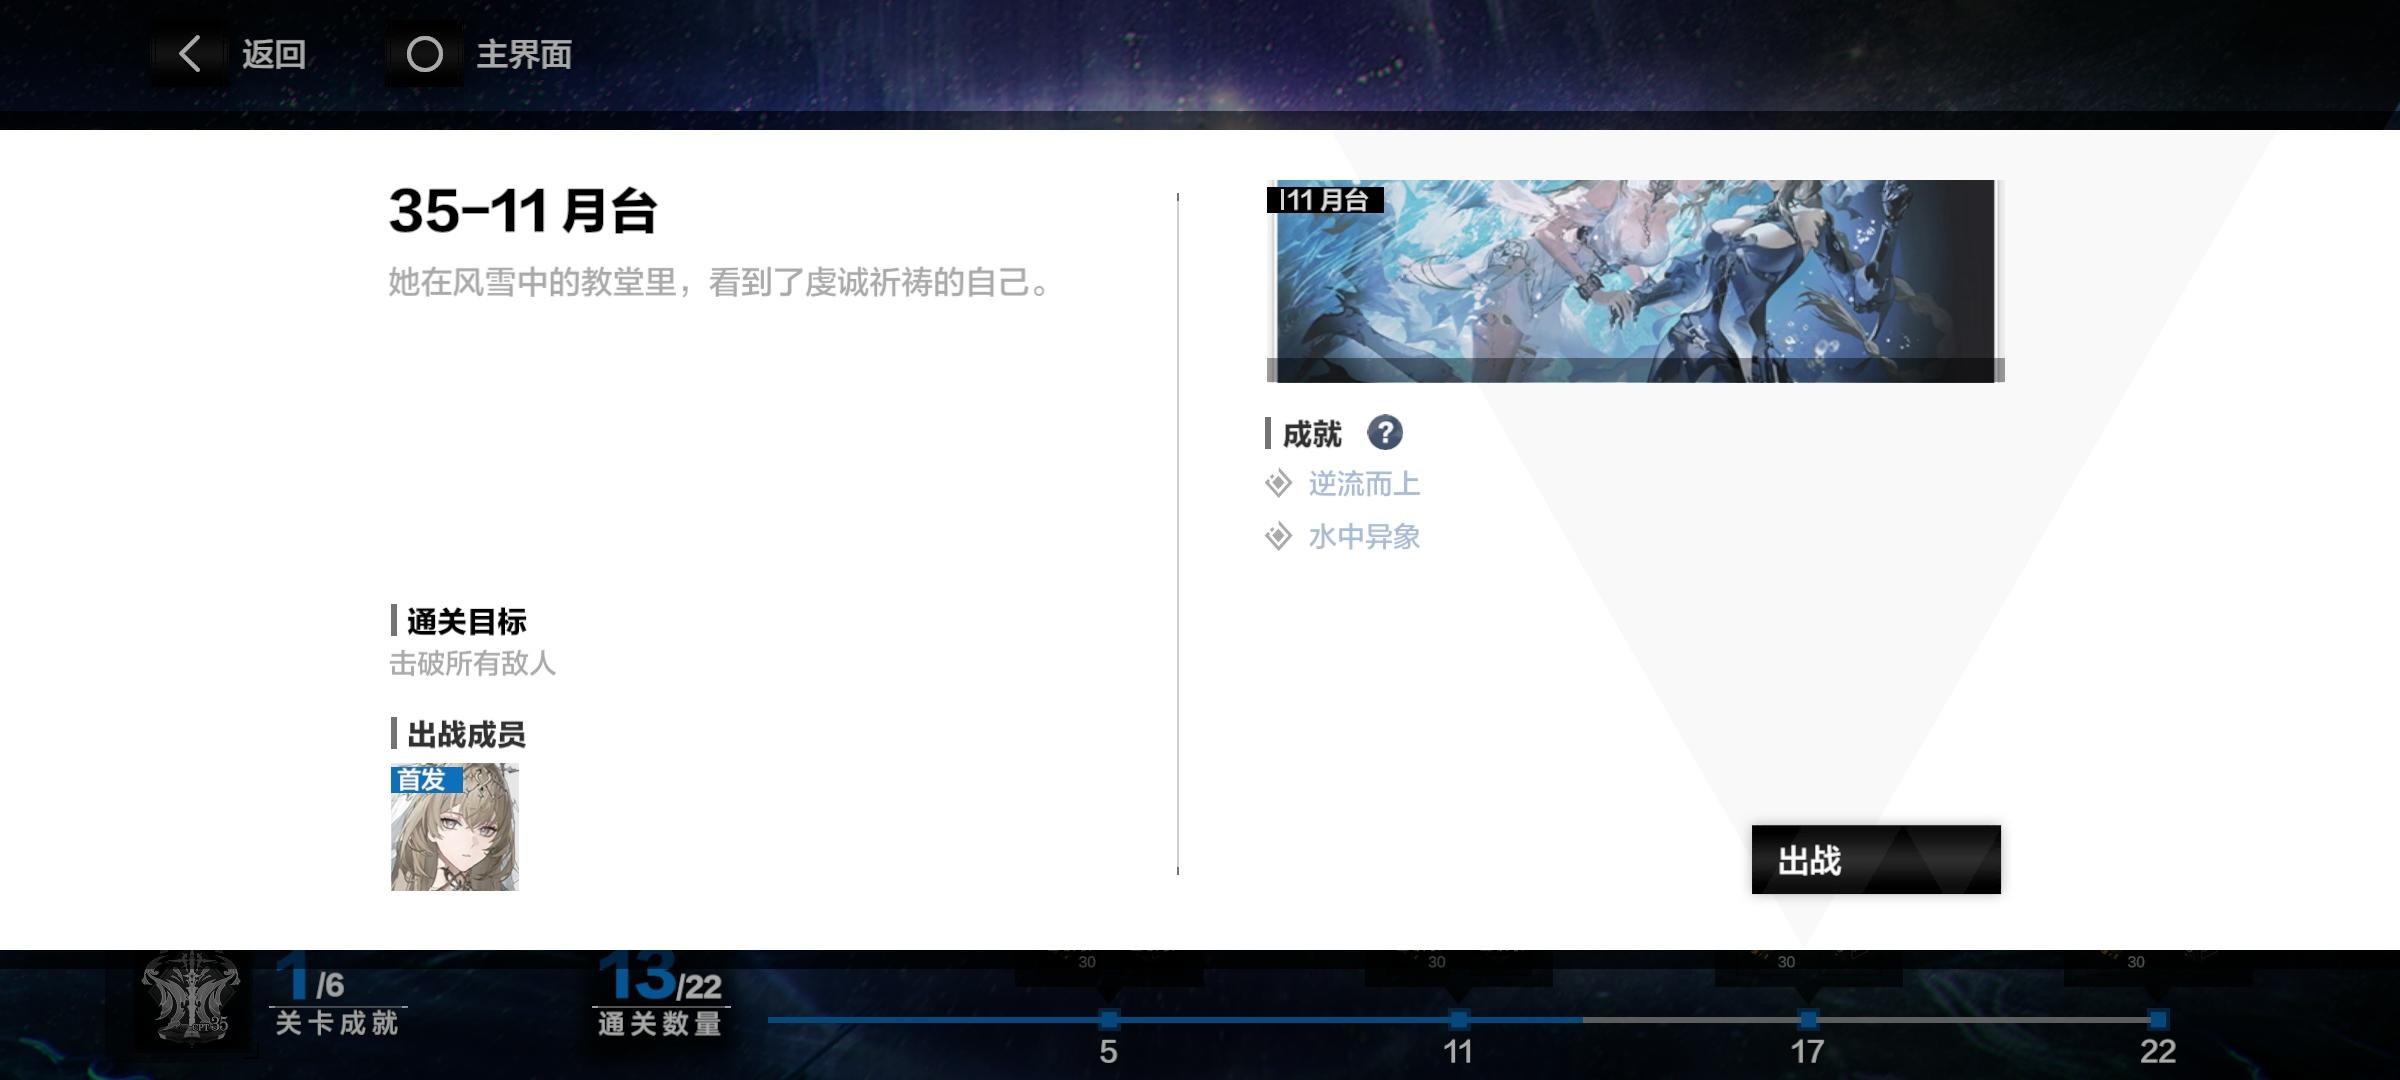This screenshot has width=2400, height=1080.
Task: Click progress milestone marker 11
Action: point(1459,1020)
